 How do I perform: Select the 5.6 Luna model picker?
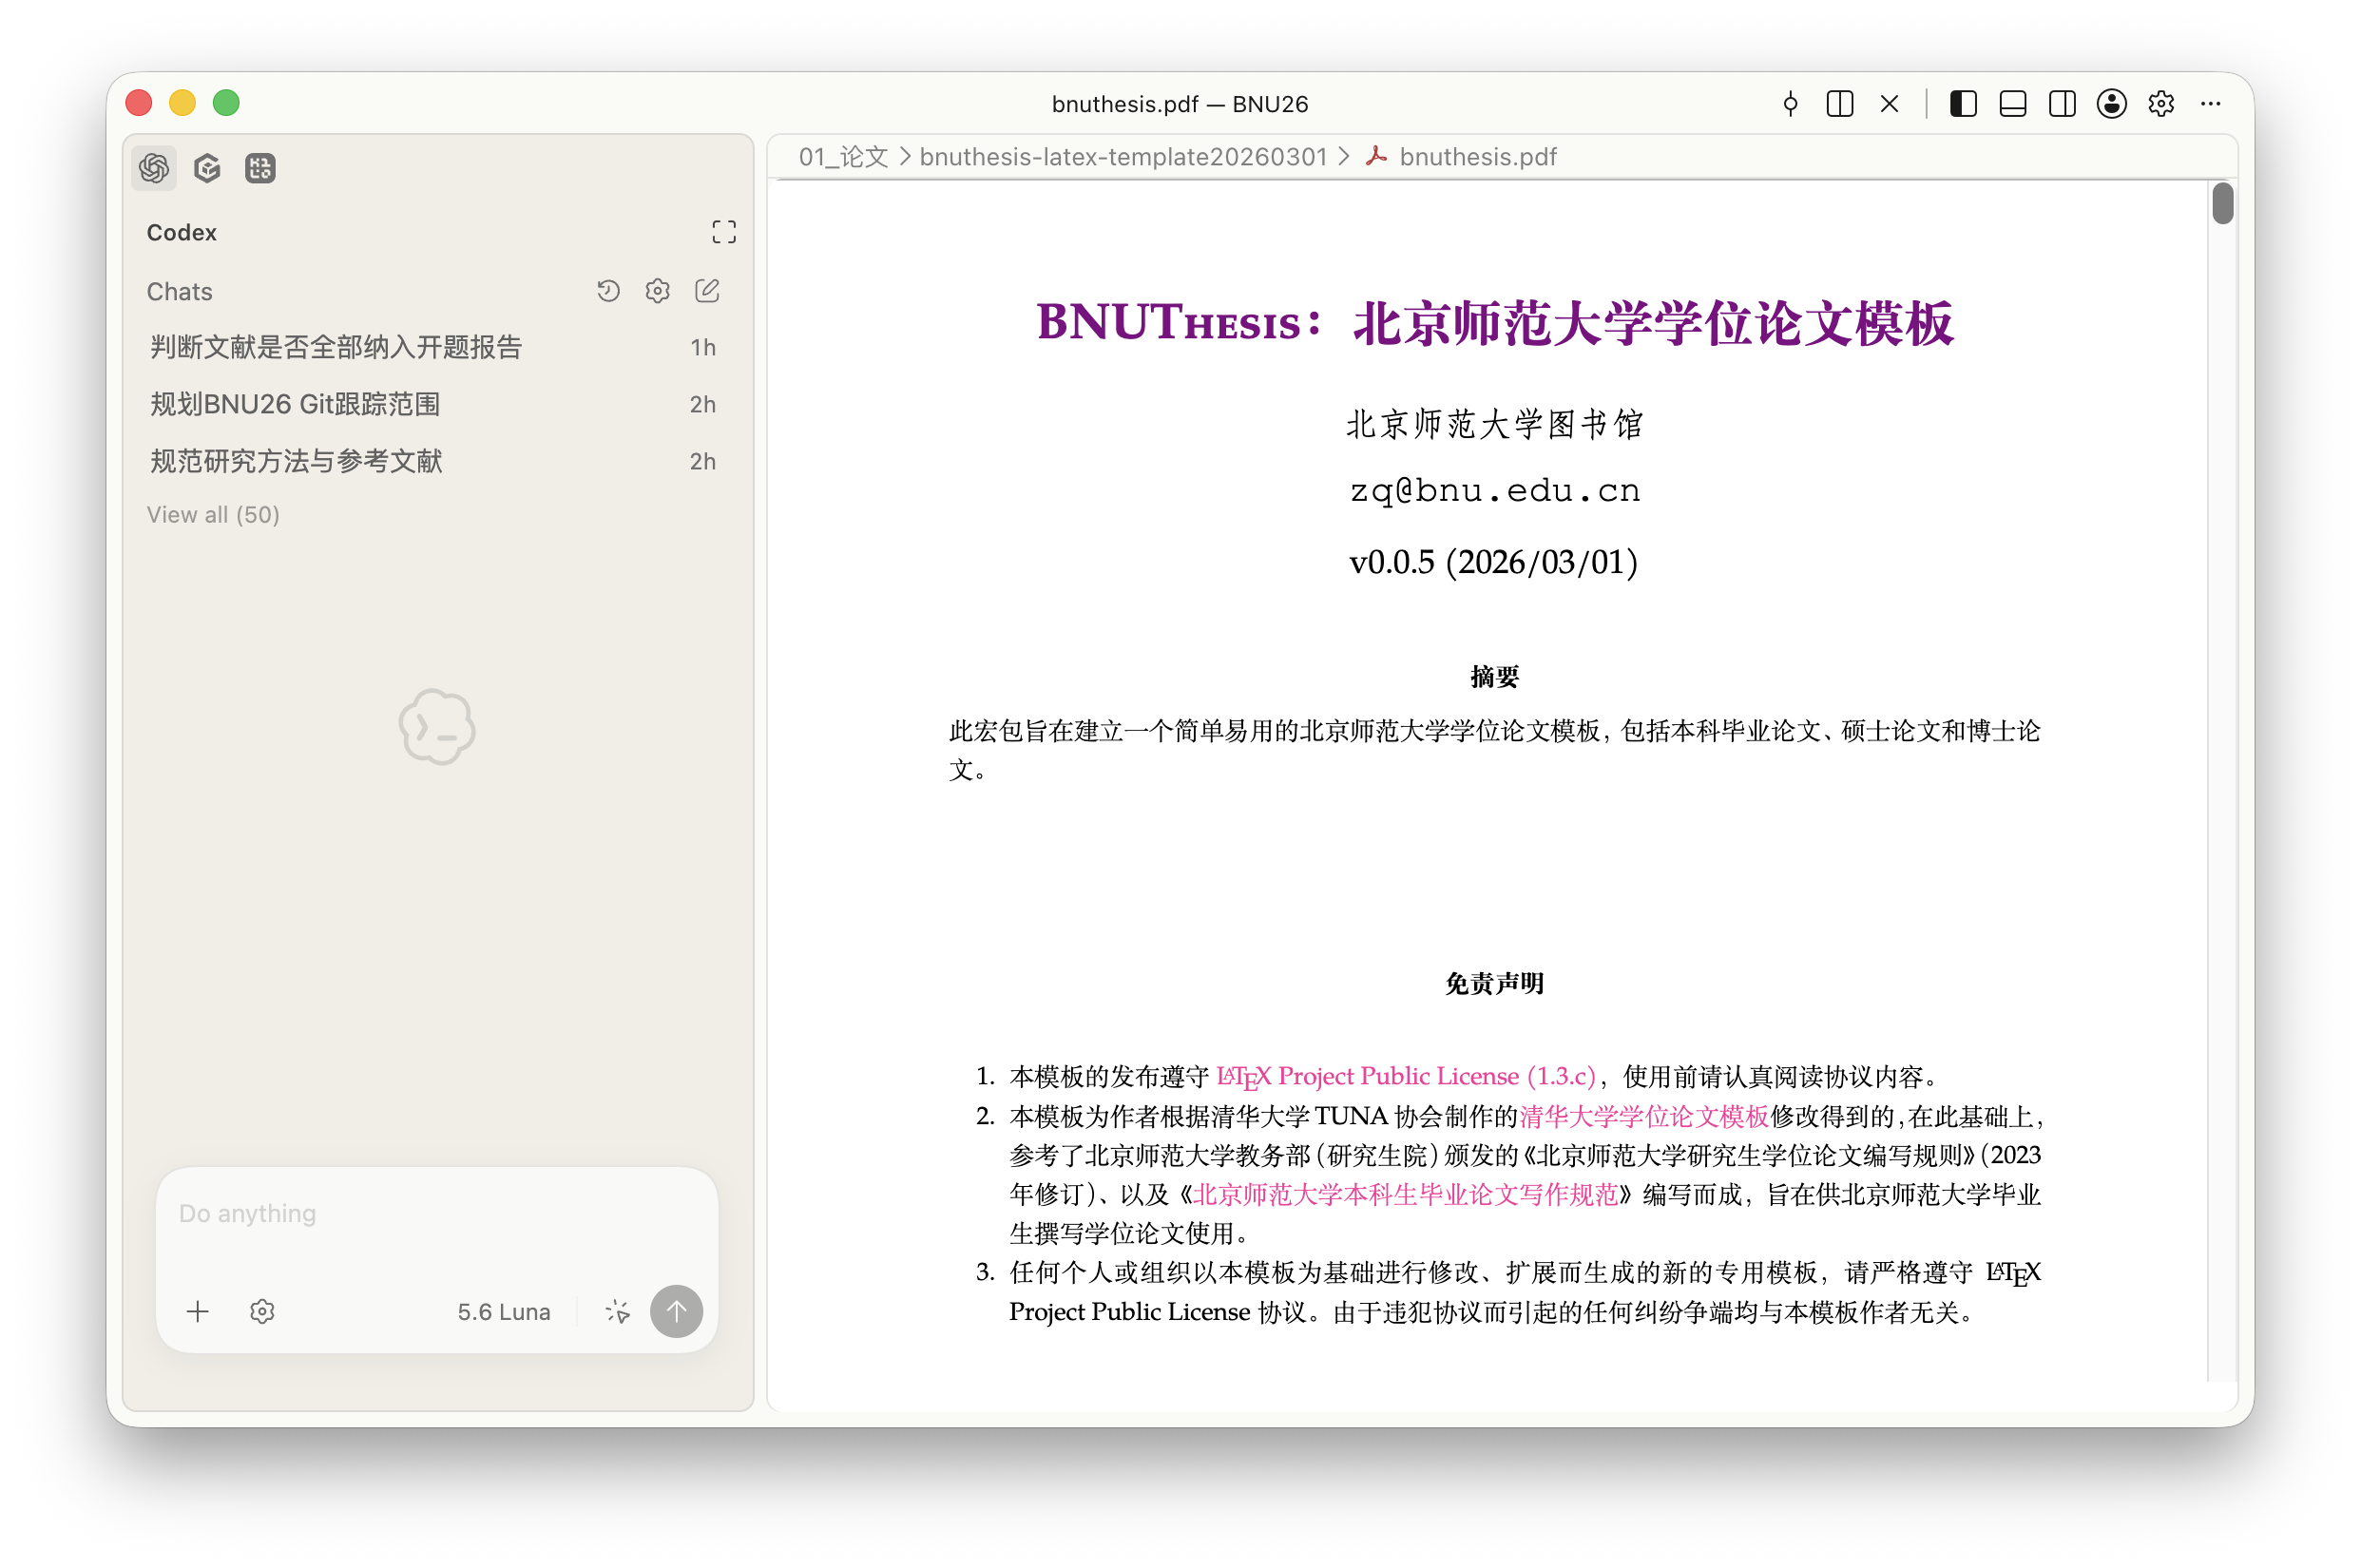click(x=504, y=1312)
